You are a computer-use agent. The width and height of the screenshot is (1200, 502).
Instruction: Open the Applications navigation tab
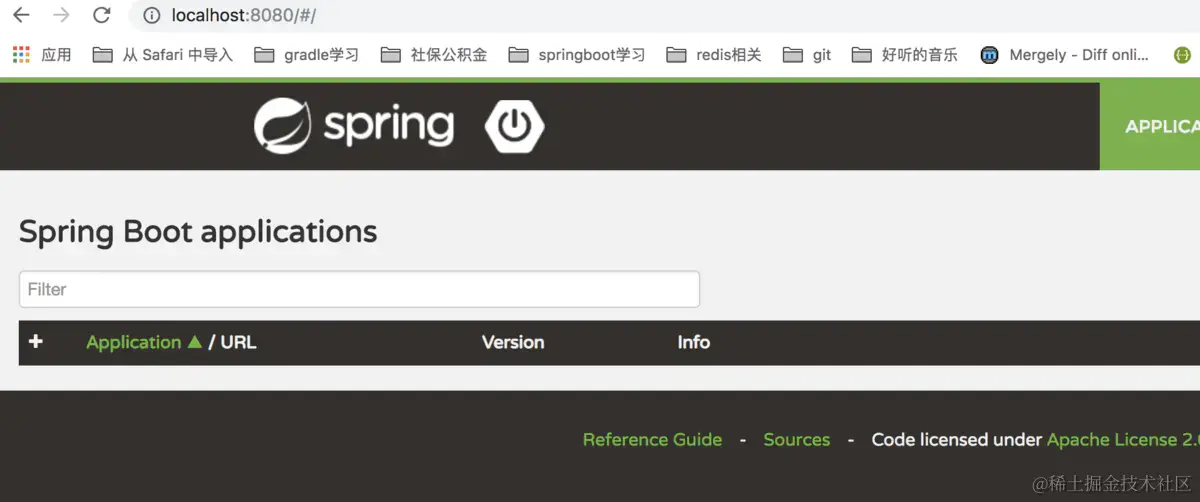point(1150,126)
